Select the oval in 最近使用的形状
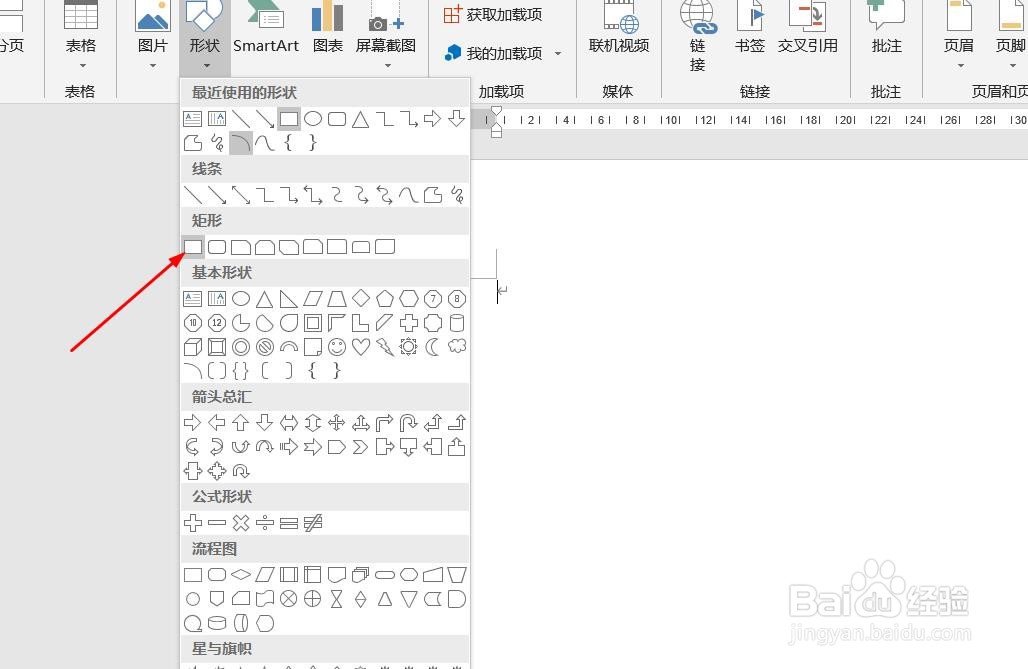Screen dimensions: 1028x669 (x=313, y=119)
